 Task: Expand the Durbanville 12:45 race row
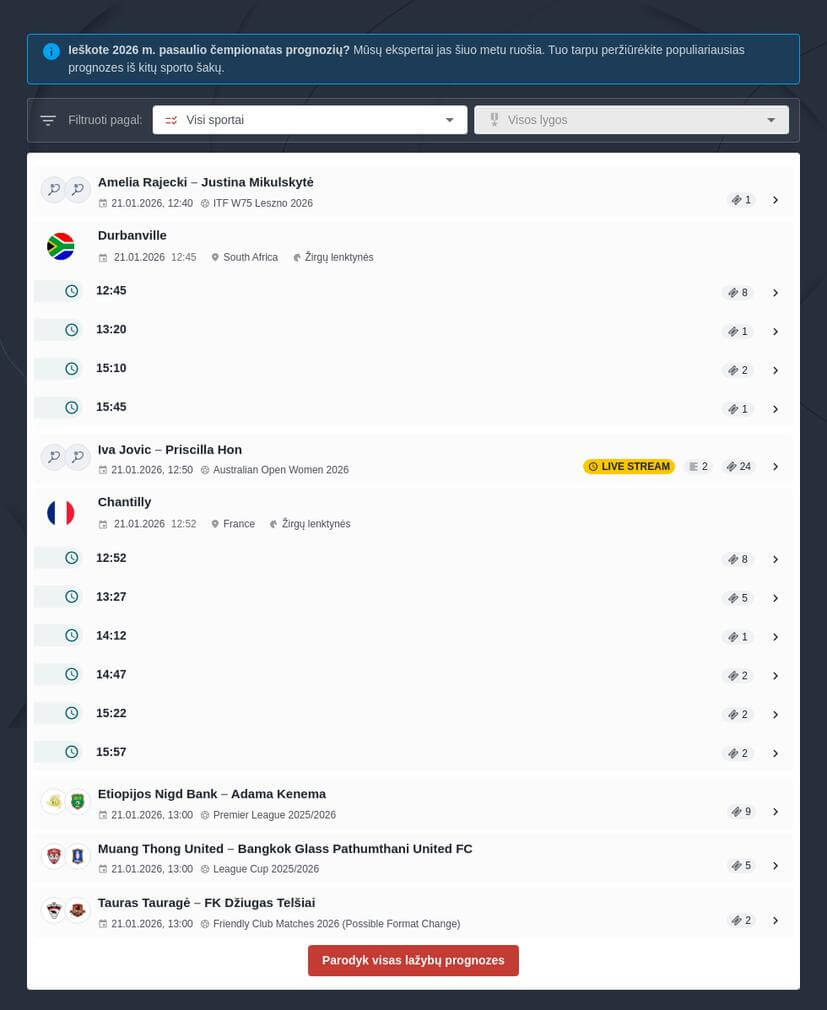click(775, 293)
